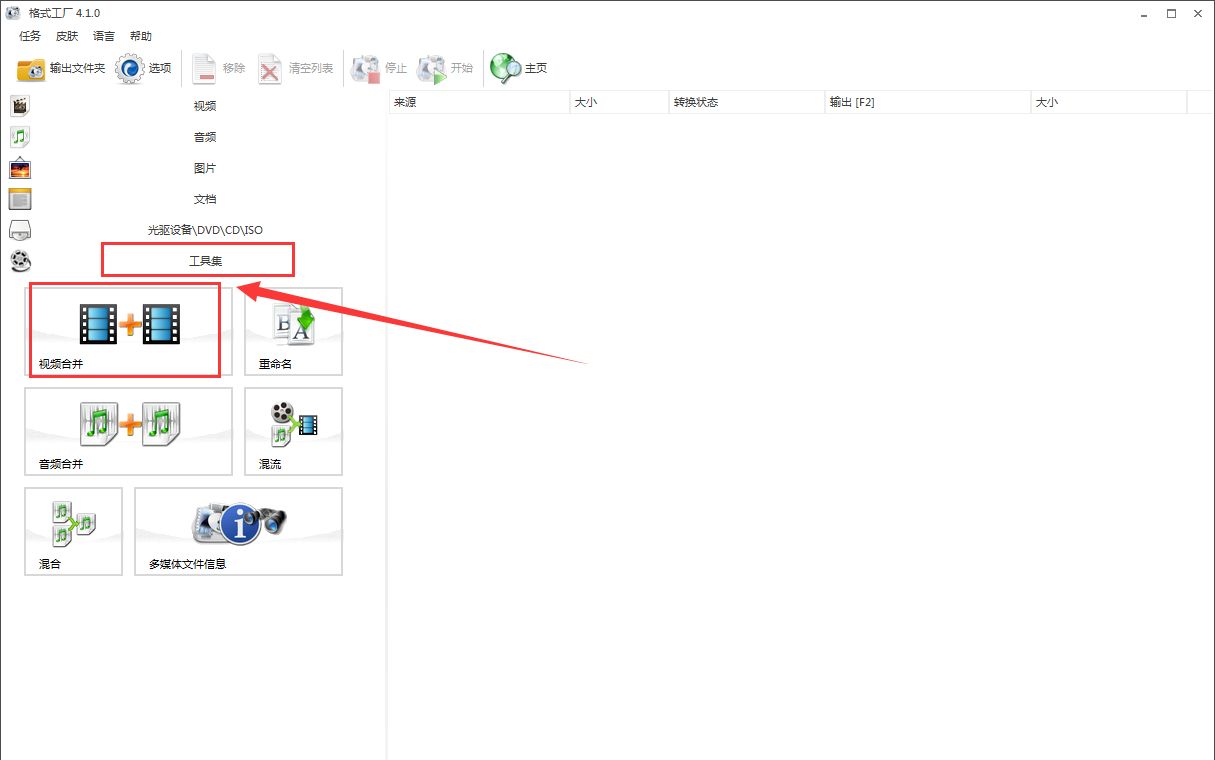The width and height of the screenshot is (1215, 760).
Task: Click the 输出文件夹 toolbar button
Action: [61, 69]
